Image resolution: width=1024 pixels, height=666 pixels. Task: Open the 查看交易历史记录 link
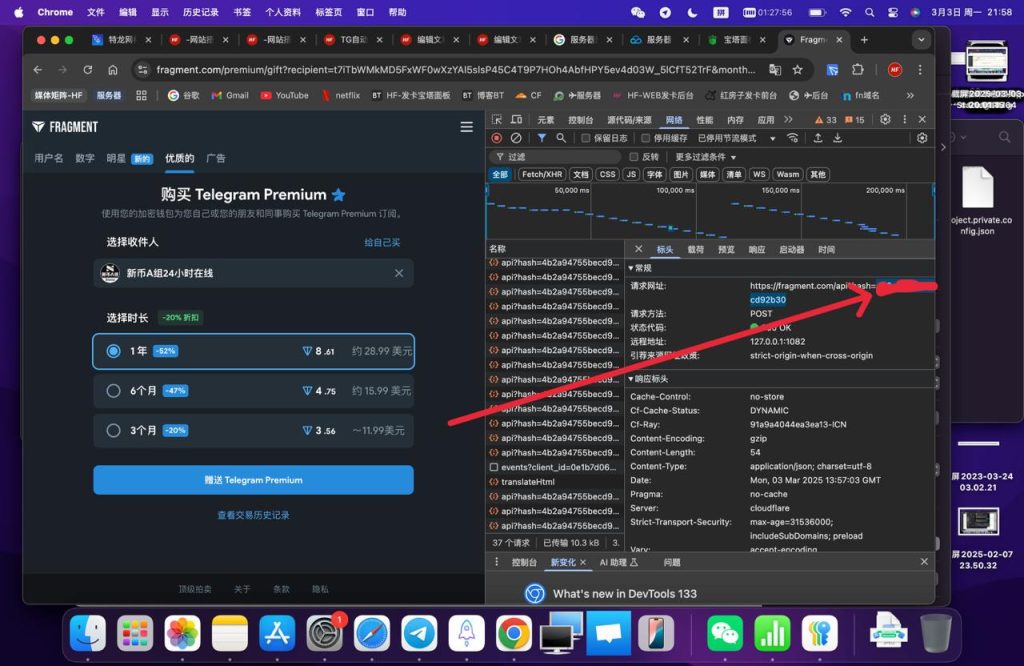tap(253, 515)
